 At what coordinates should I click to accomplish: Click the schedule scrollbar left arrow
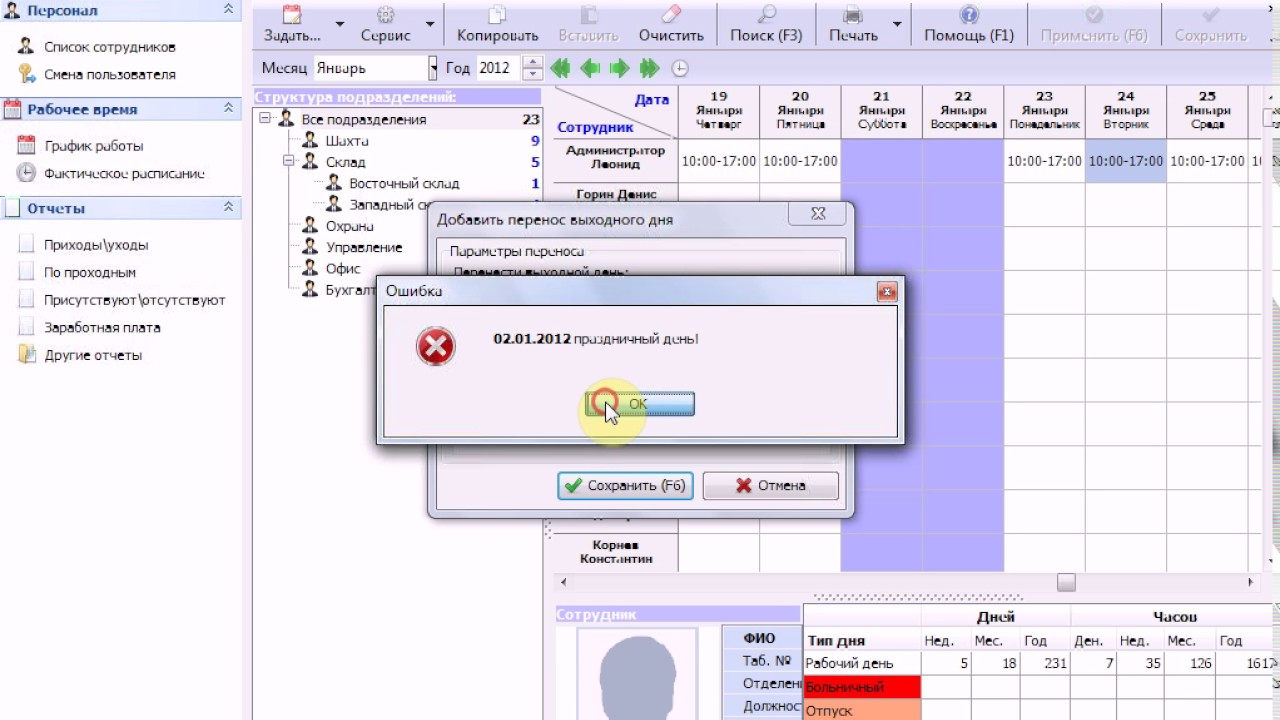coord(564,582)
